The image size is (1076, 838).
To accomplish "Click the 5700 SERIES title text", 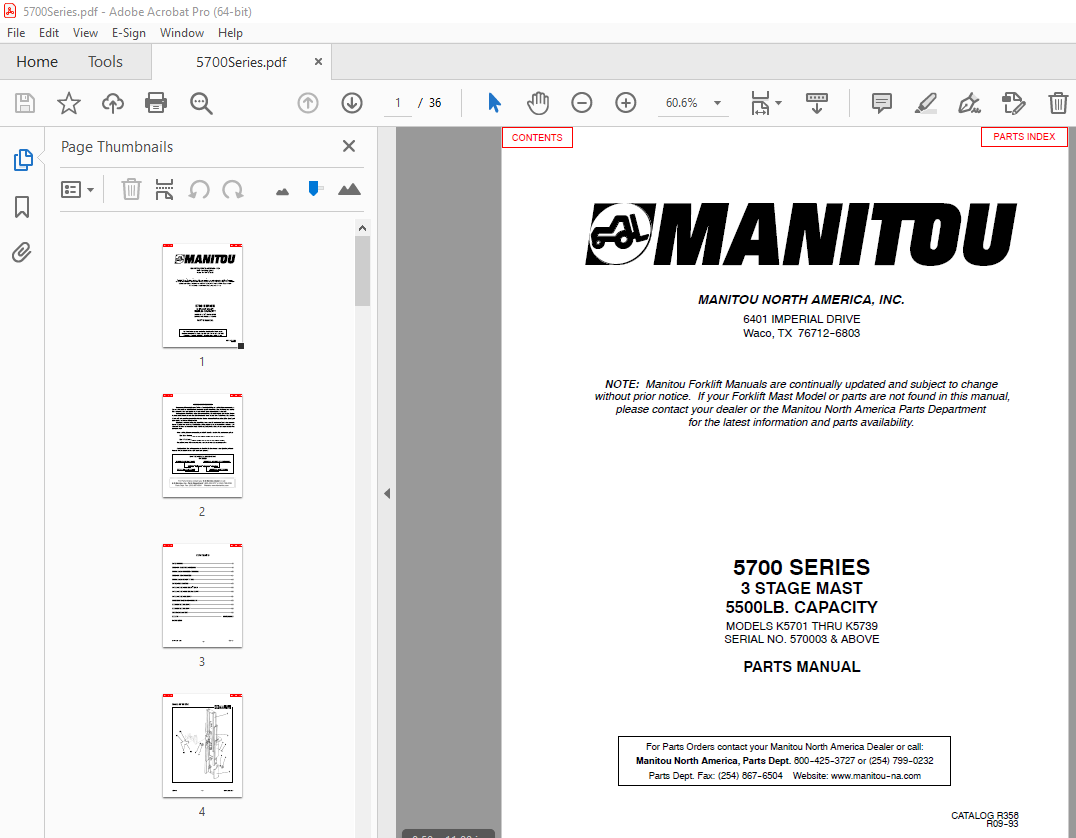I will coord(802,568).
